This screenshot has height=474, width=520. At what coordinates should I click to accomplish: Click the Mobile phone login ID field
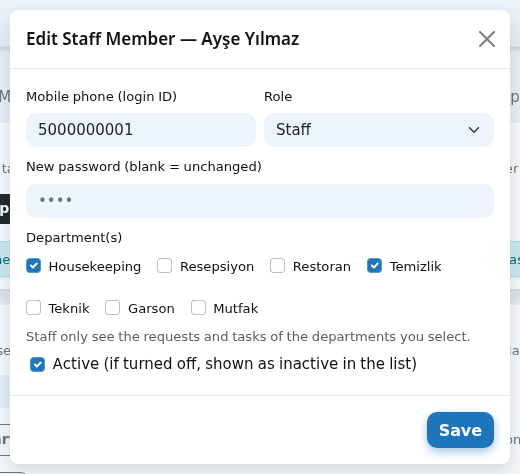click(x=141, y=130)
